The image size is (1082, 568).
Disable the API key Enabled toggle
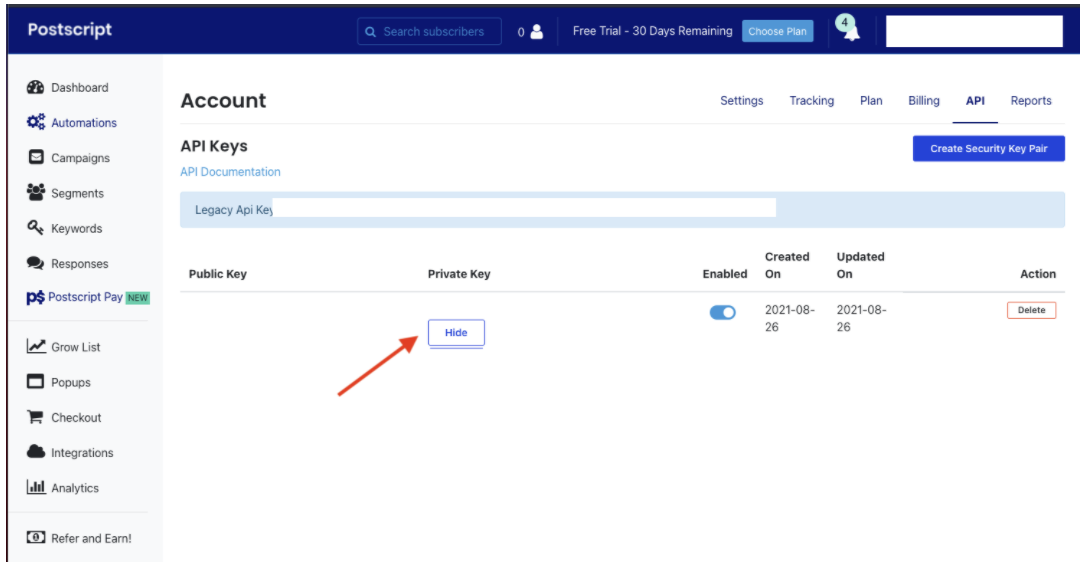pos(722,313)
